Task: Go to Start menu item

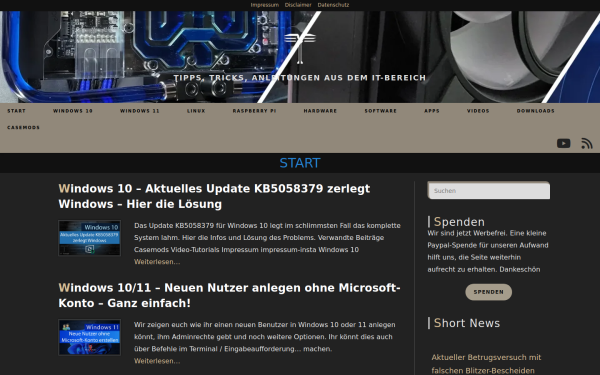Action: tap(16, 111)
